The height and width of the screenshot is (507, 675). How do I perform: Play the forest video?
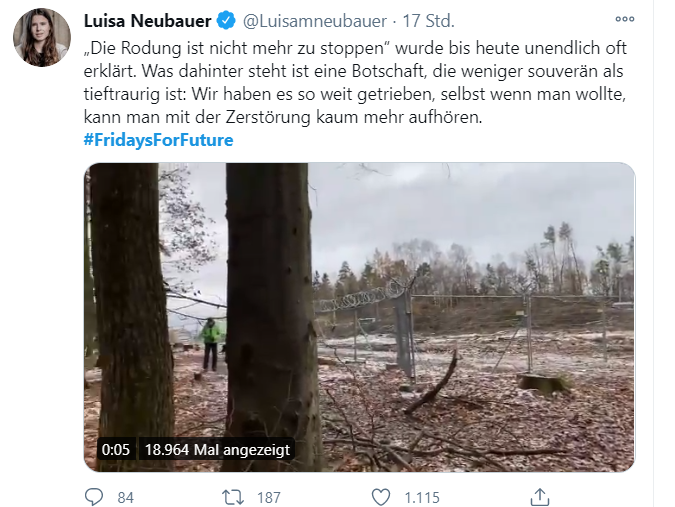(359, 317)
